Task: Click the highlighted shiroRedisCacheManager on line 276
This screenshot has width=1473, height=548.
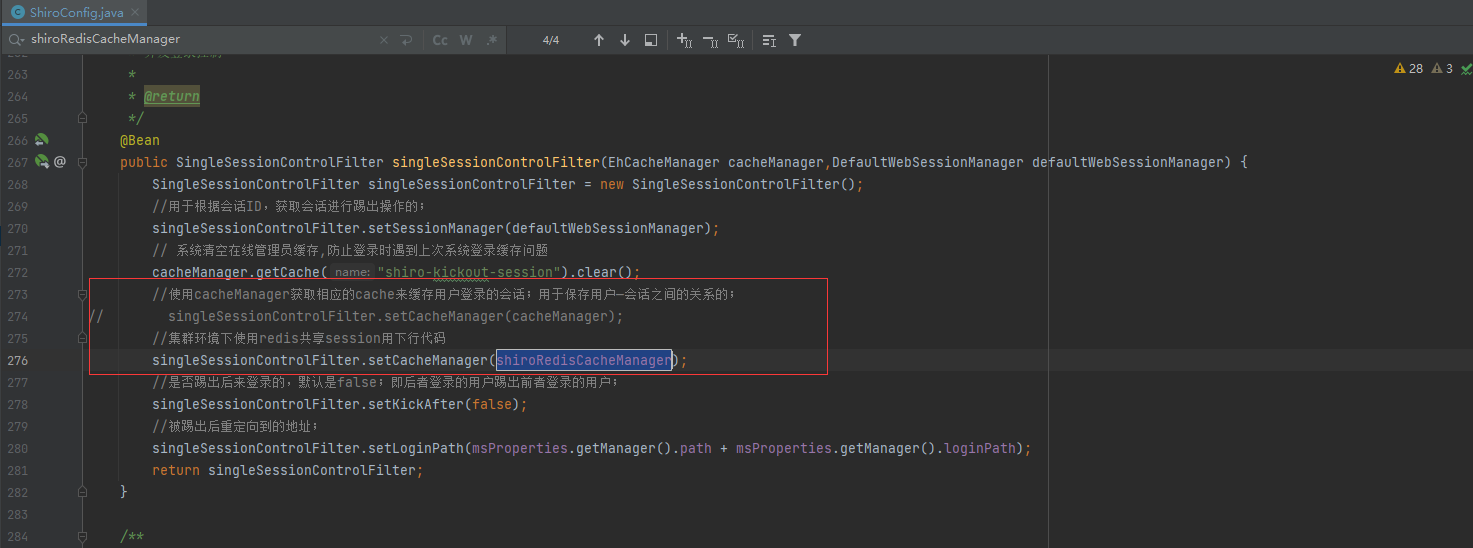Action: click(584, 360)
